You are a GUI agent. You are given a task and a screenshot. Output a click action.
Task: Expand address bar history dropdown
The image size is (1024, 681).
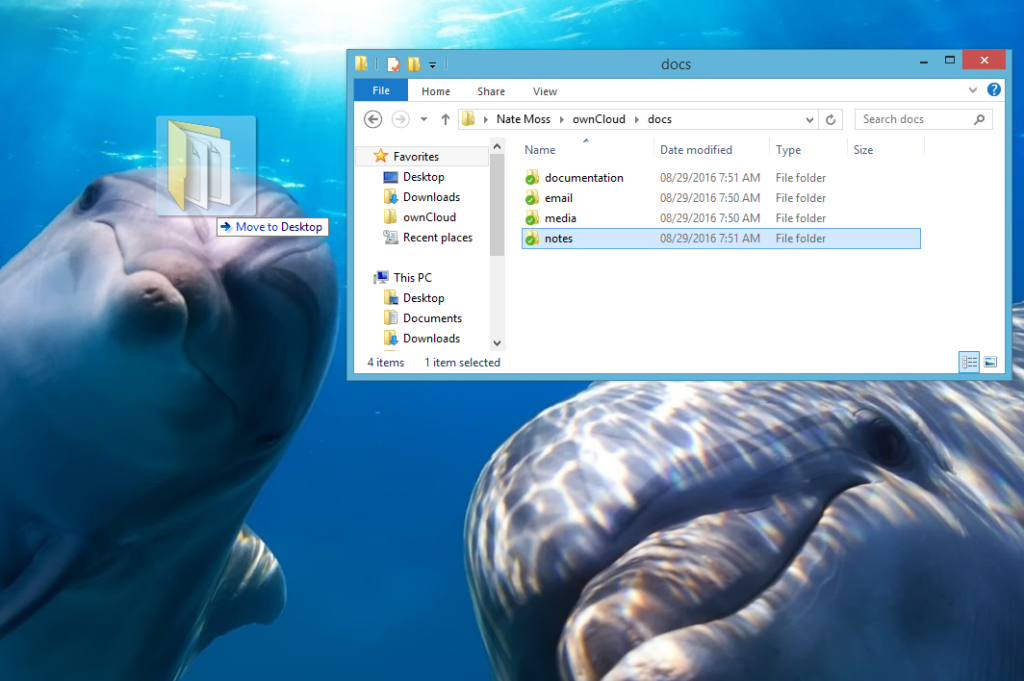click(x=809, y=119)
